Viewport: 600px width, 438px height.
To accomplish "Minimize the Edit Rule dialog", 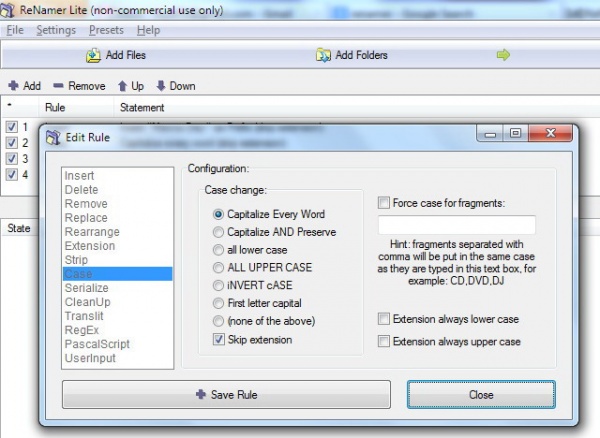I will tap(490, 134).
